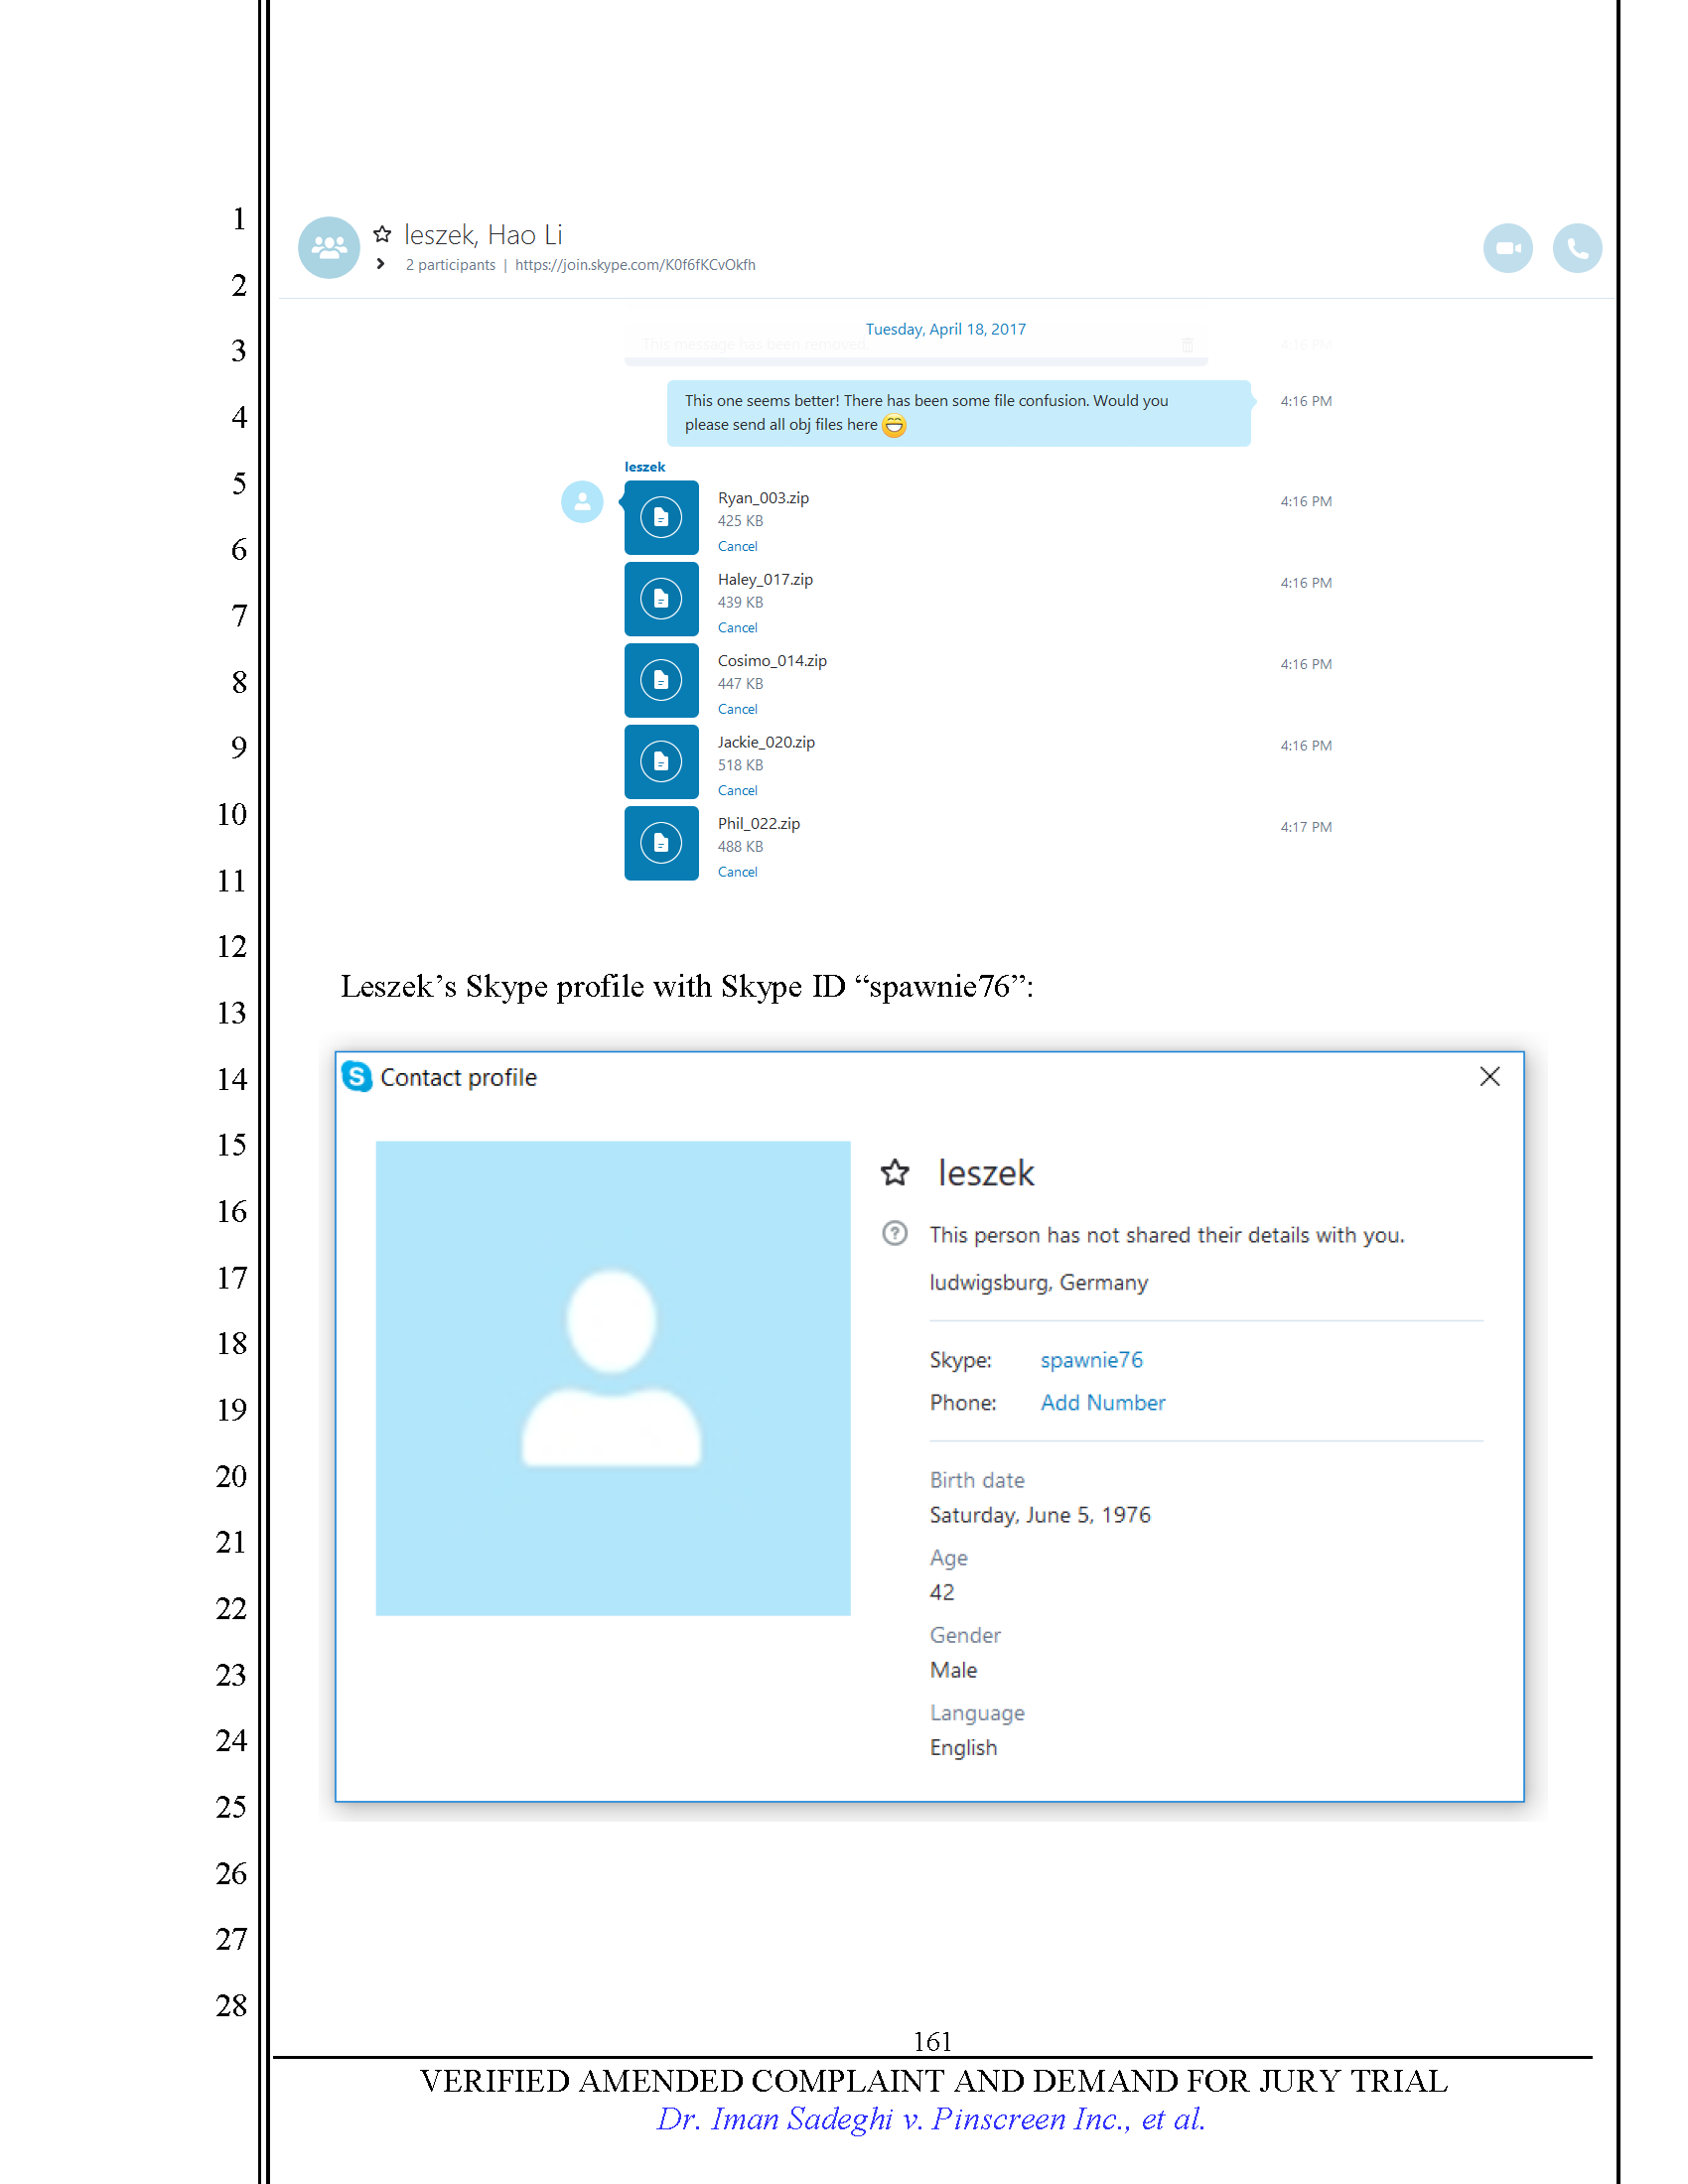Image resolution: width=1688 pixels, height=2184 pixels.
Task: Click the Haley_017.zip file icon
Action: (x=661, y=599)
